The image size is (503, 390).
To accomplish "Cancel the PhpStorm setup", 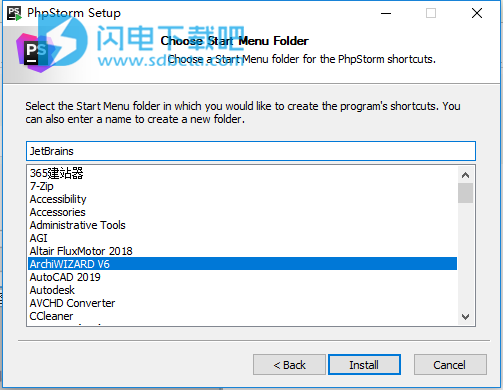I will coord(450,365).
